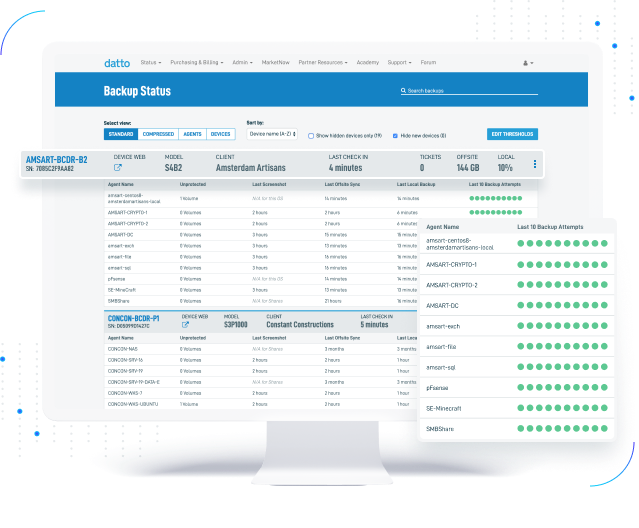The height and width of the screenshot is (528, 639).
Task: Click AMSART-DC in backup attempts popup
Action: [442, 306]
